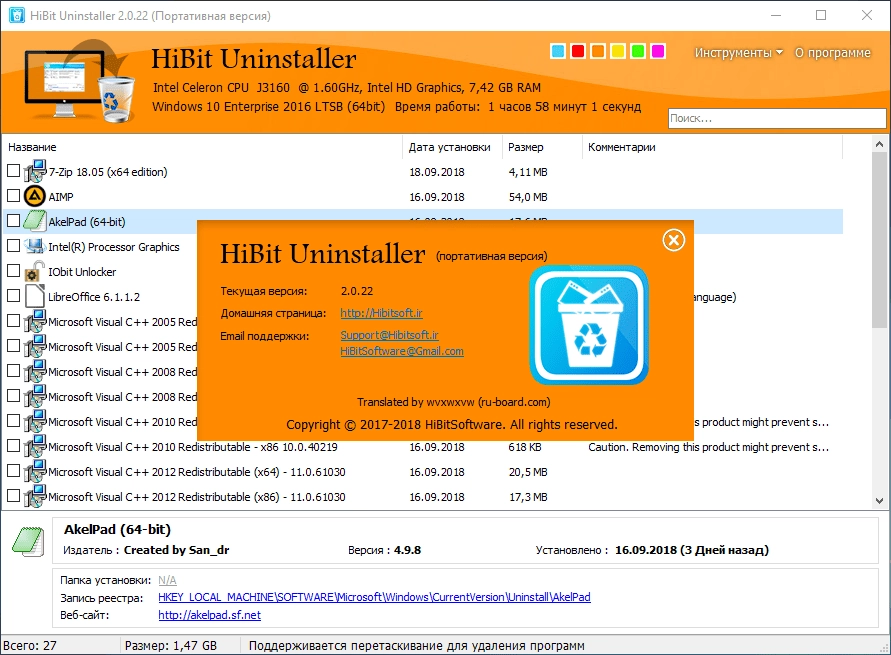Open the Инструменты dropdown menu
The image size is (891, 655).
[738, 53]
